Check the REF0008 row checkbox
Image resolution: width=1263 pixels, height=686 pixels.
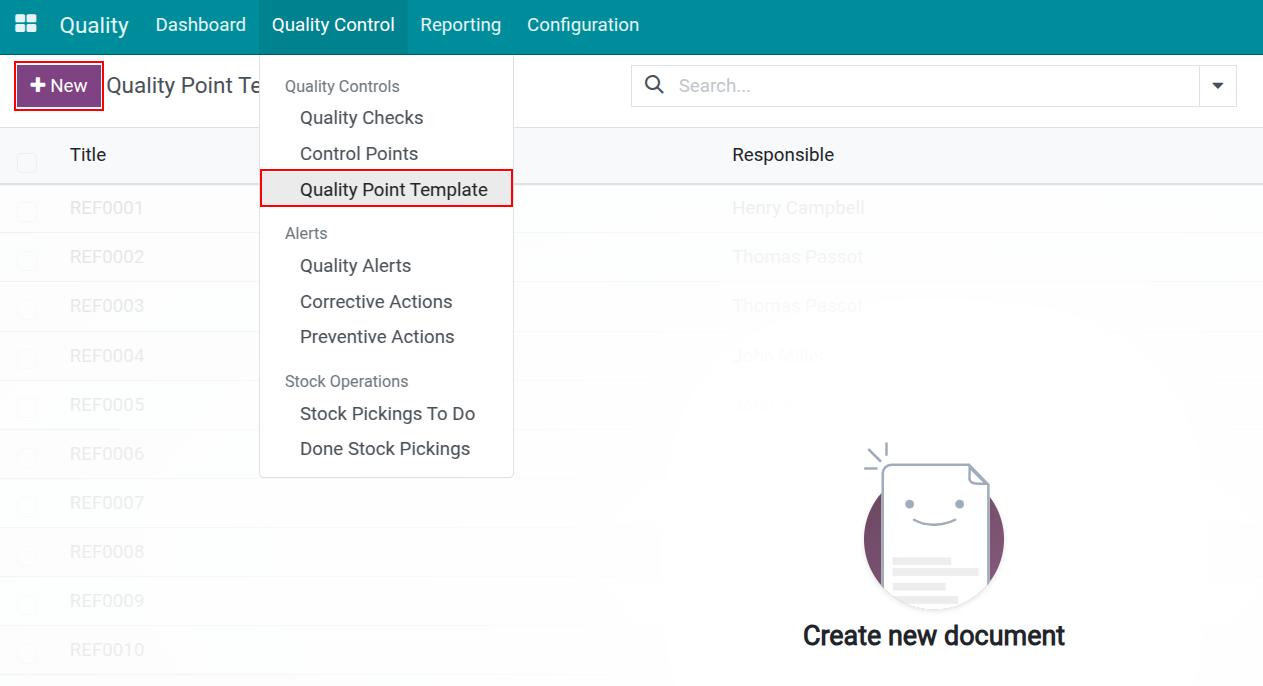(x=27, y=554)
